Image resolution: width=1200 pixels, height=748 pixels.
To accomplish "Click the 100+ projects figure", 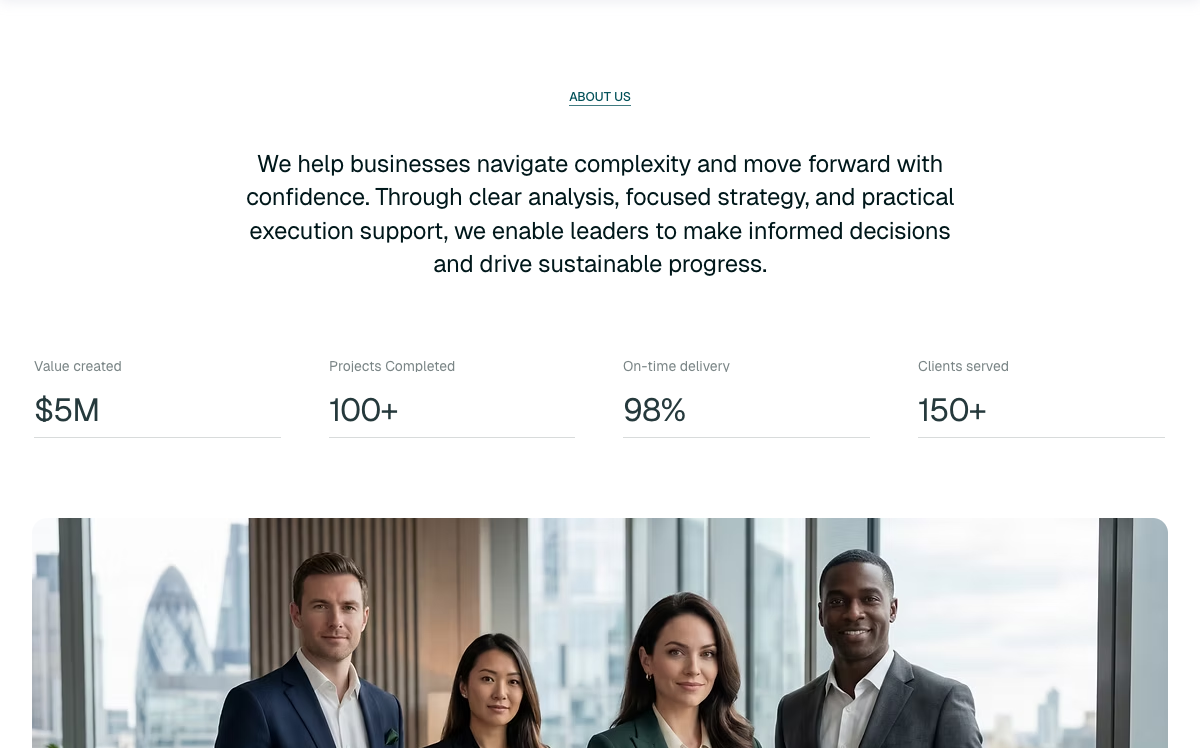I will 364,410.
